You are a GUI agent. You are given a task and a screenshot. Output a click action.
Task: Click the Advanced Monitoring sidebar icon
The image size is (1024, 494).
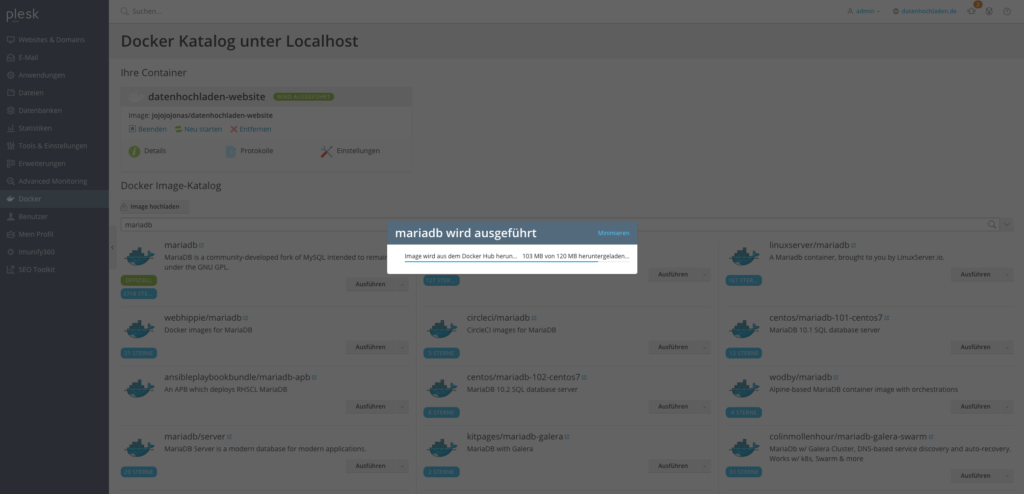coord(10,181)
